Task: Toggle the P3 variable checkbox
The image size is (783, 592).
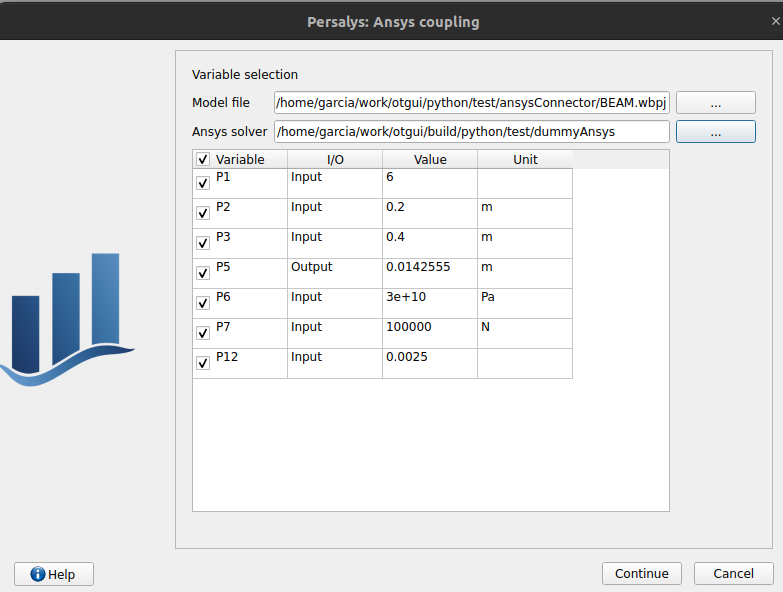Action: pos(203,243)
